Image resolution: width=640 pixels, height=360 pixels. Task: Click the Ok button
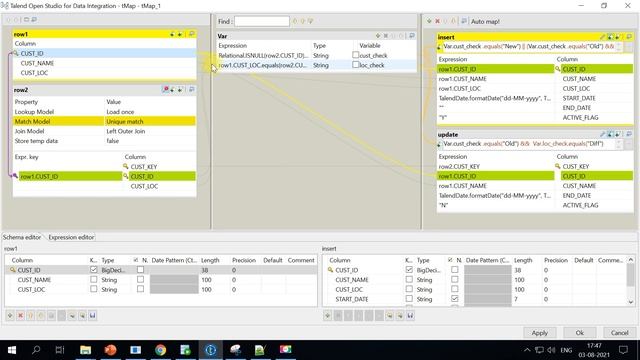tap(579, 333)
